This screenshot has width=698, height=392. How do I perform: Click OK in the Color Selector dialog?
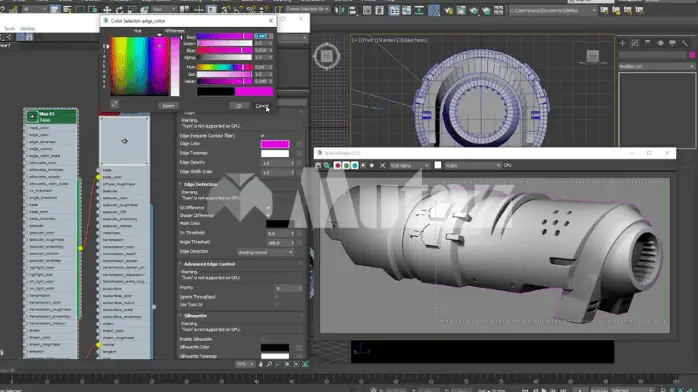coord(239,106)
